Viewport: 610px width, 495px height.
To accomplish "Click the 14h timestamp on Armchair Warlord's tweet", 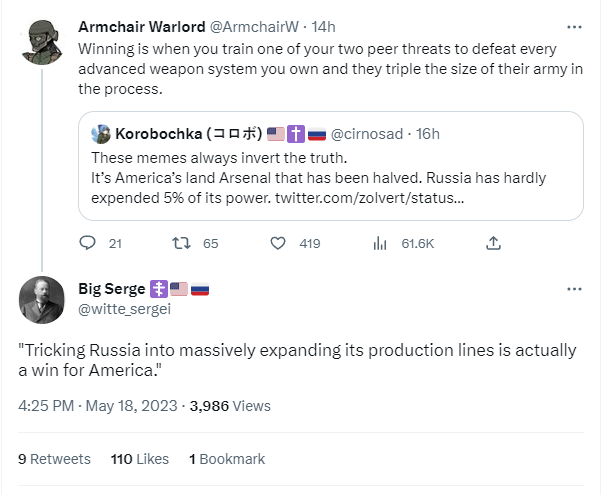I will click(324, 27).
